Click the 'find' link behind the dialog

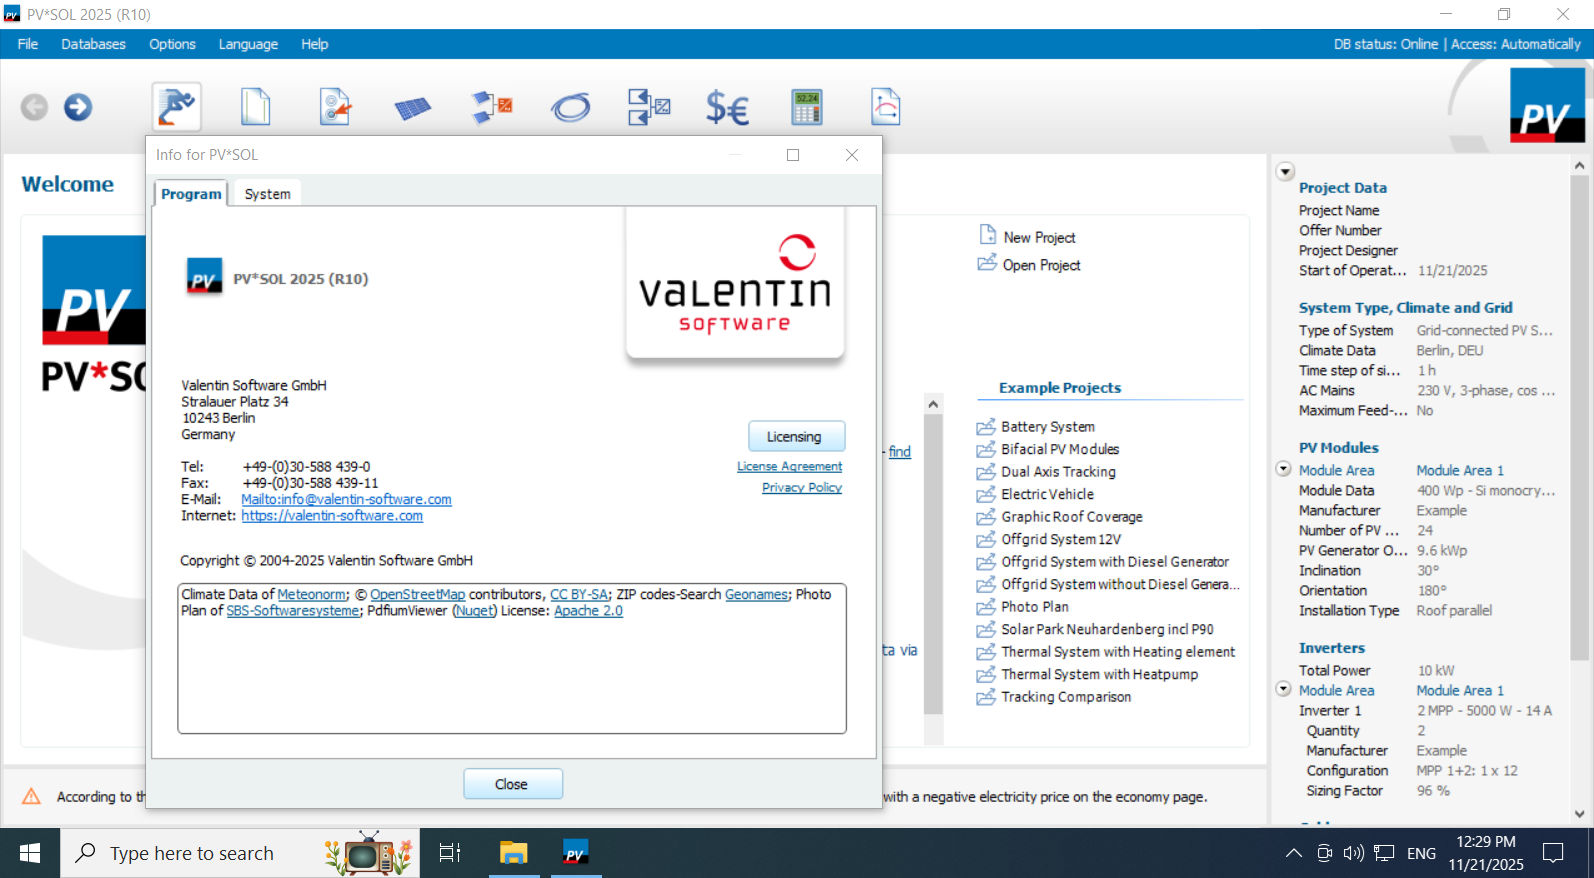[x=900, y=452]
